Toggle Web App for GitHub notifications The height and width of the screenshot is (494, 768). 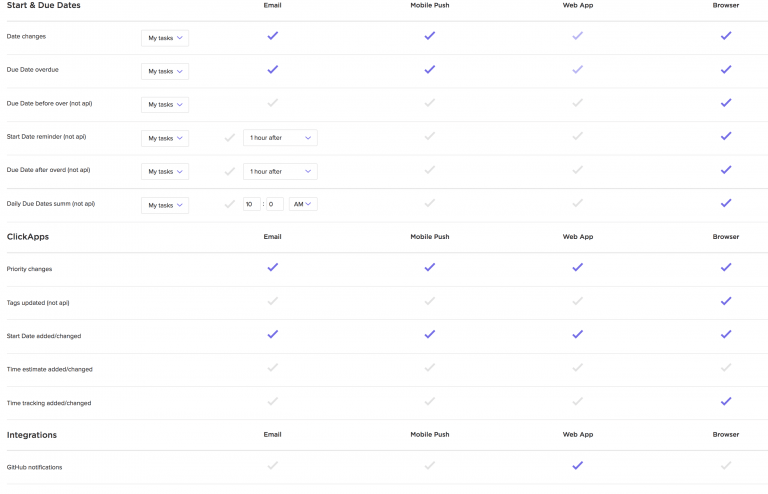pos(577,465)
